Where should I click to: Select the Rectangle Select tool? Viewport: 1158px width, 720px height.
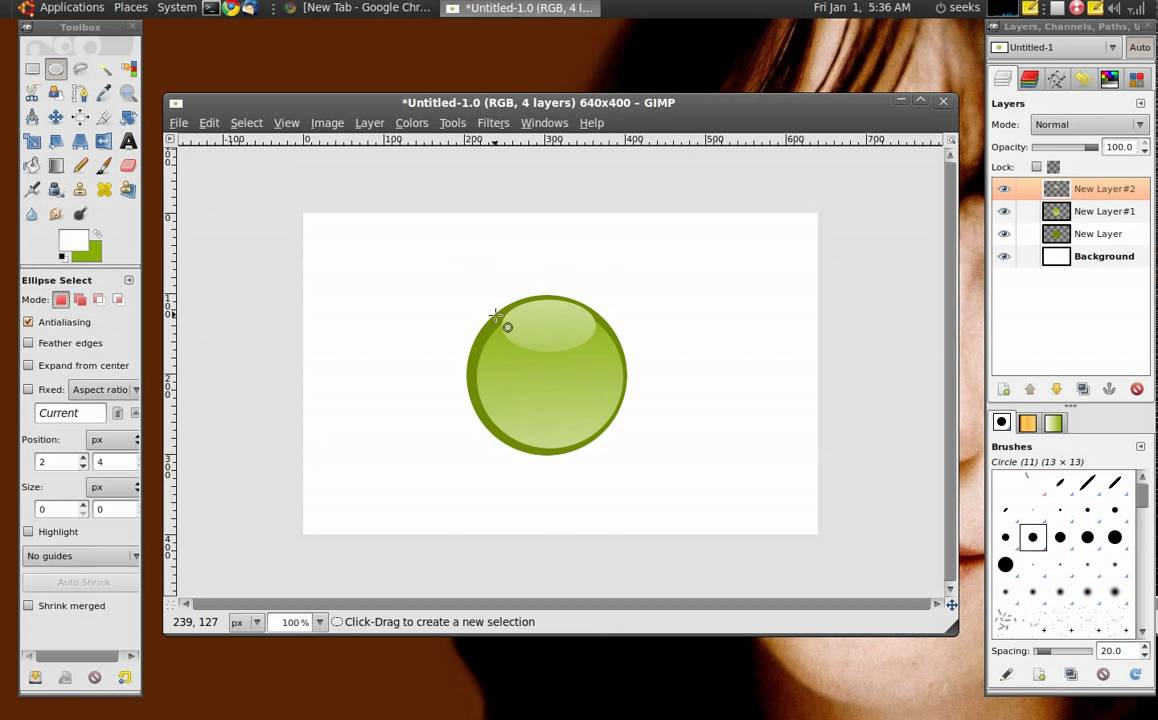pyautogui.click(x=32, y=69)
